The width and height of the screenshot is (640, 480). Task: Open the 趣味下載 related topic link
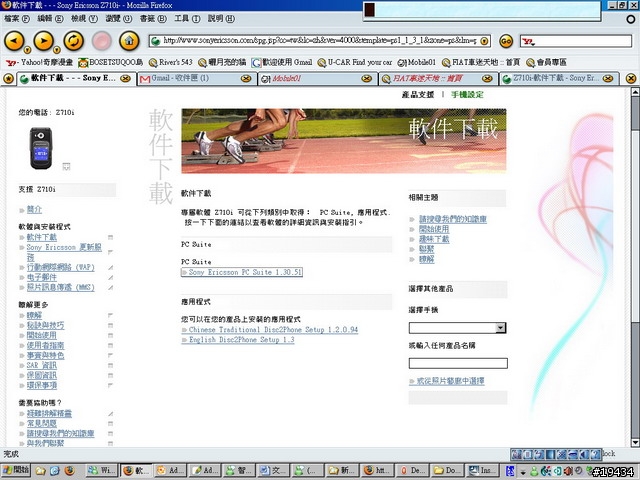[x=434, y=239]
